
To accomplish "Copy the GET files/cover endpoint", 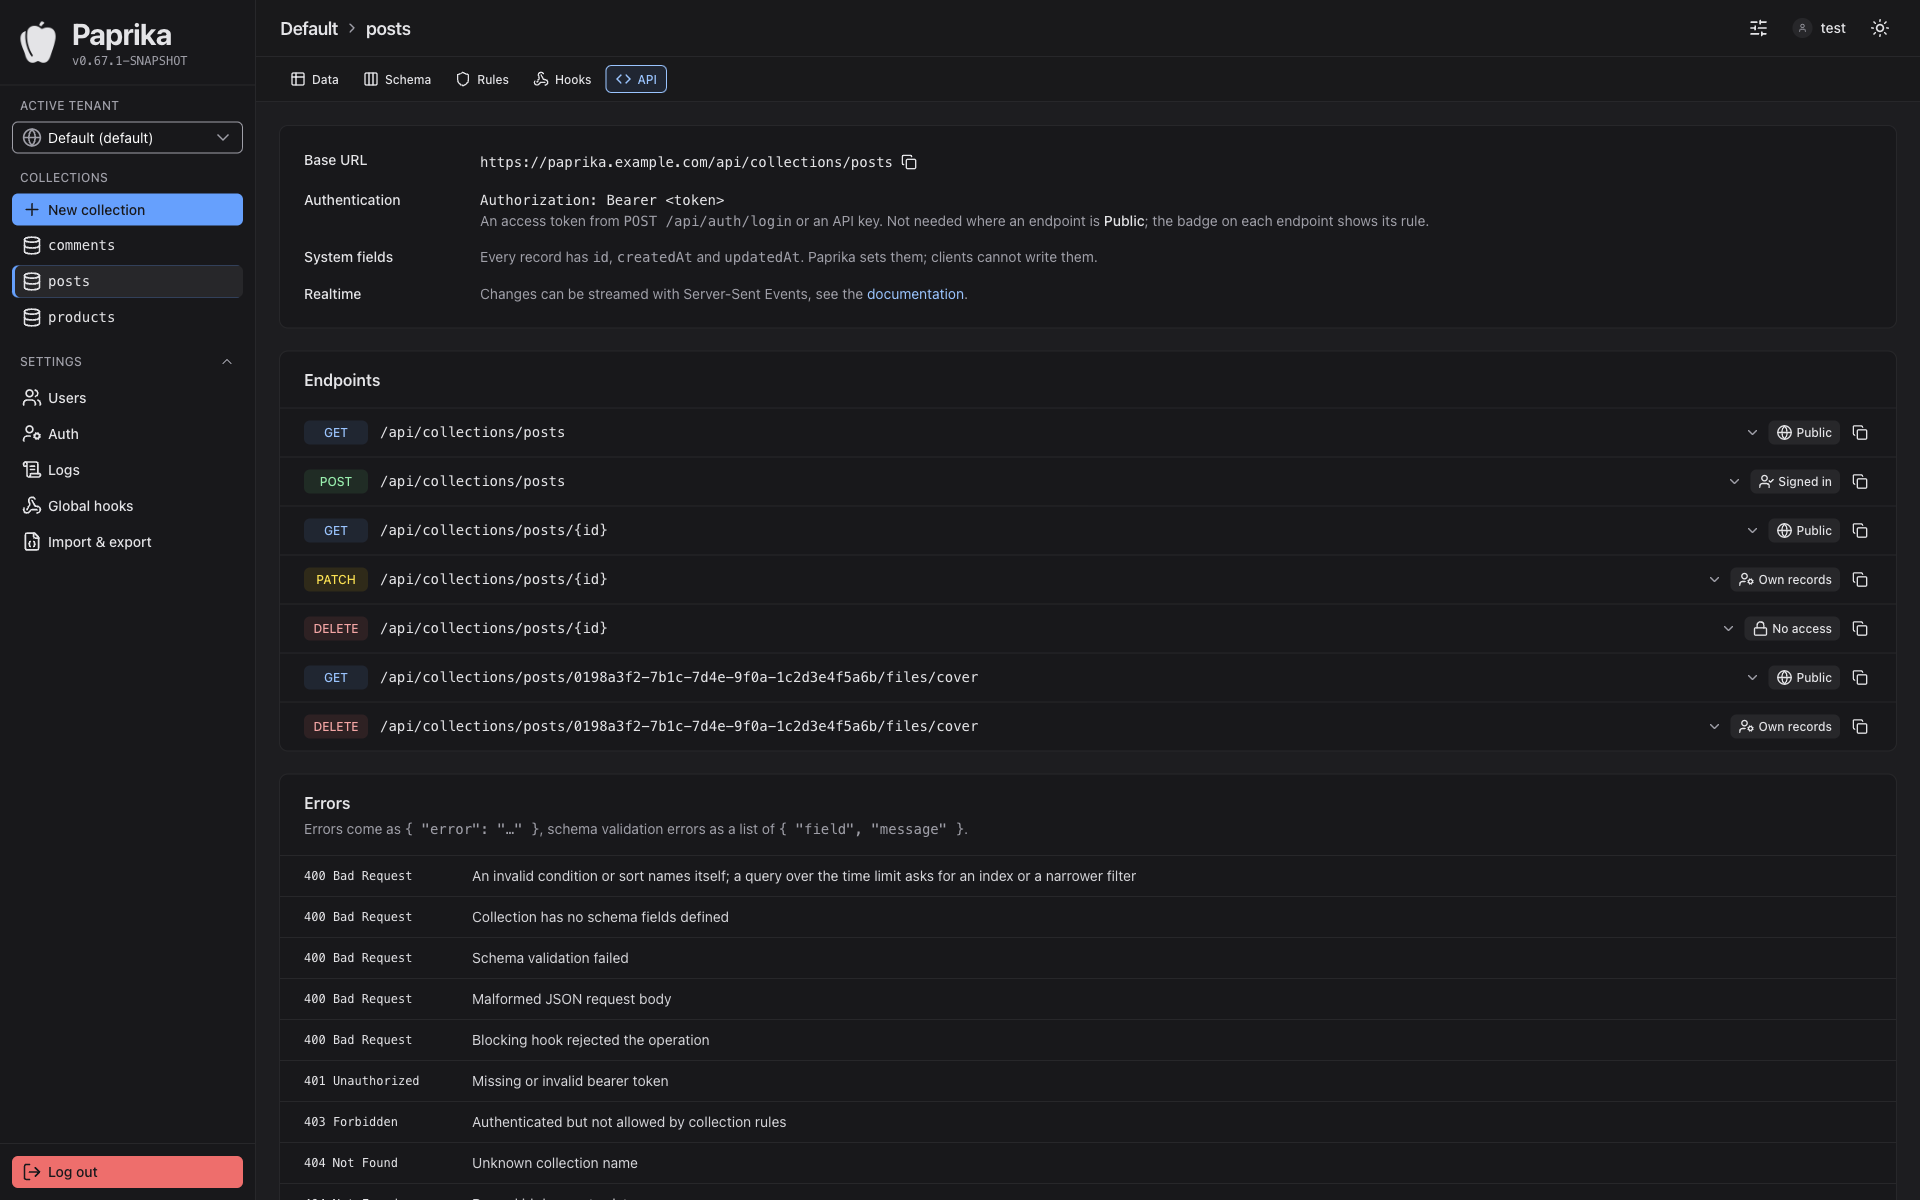I will [x=1860, y=678].
